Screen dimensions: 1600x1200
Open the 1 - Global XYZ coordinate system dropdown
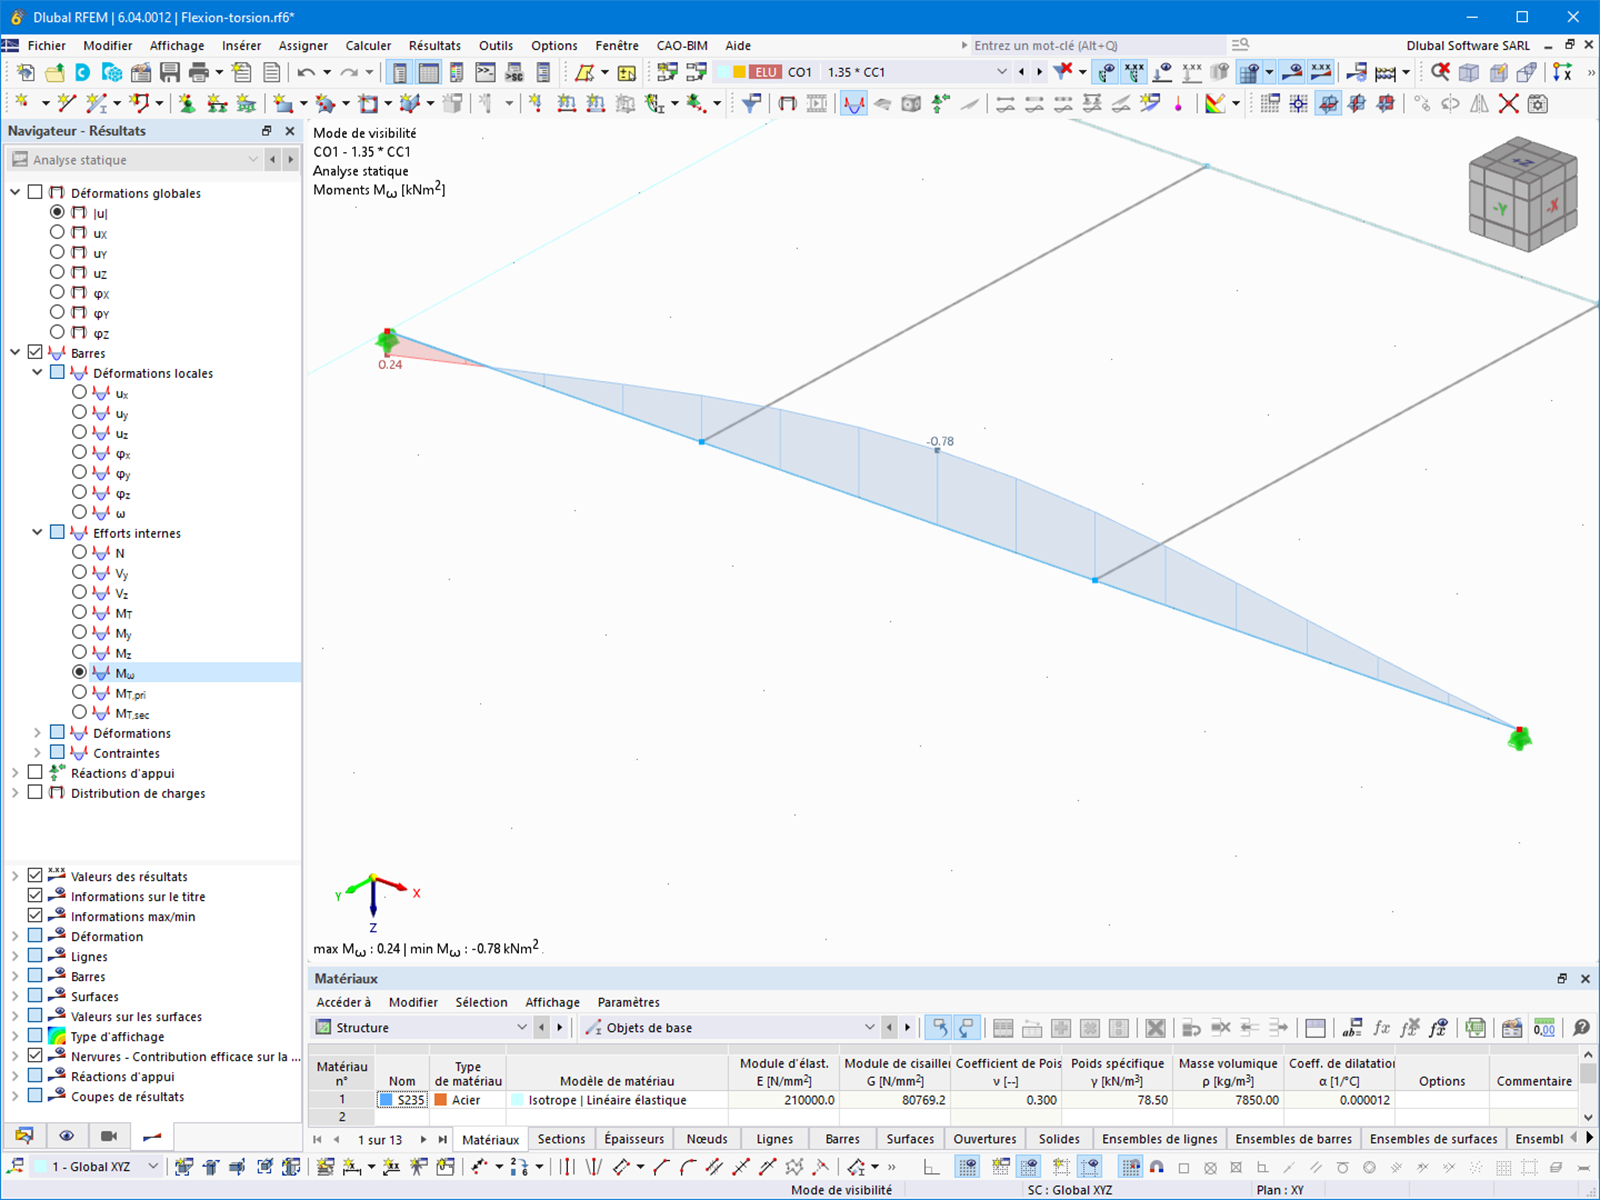(x=97, y=1167)
